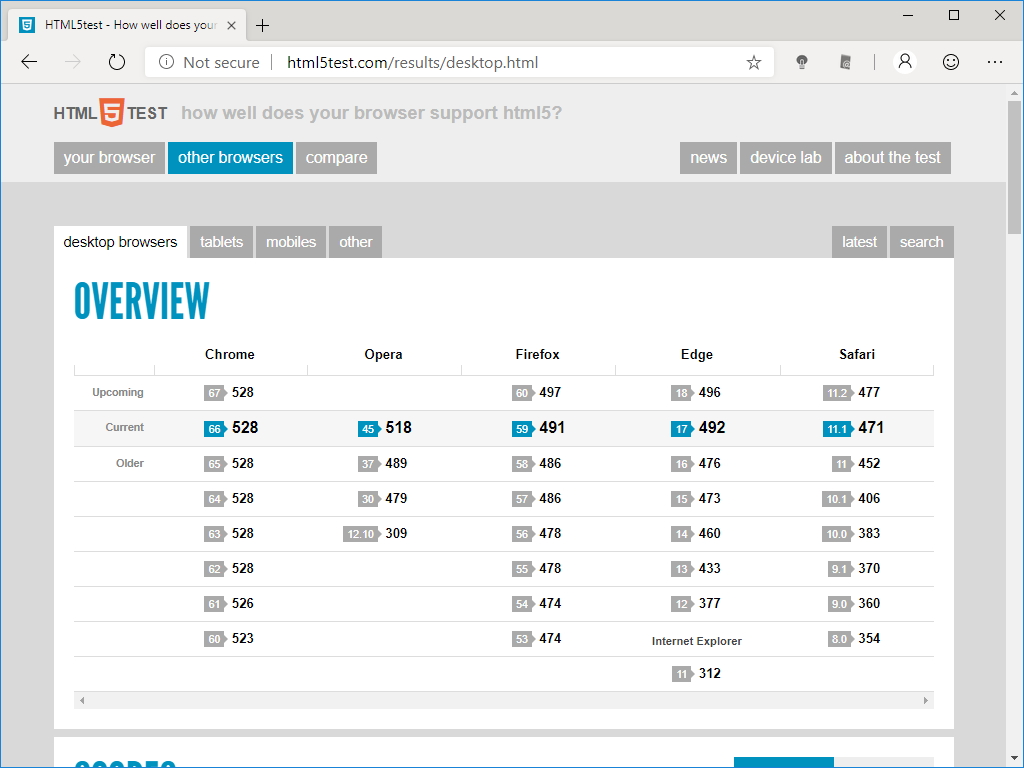Select the 'desktop browsers' tab
Screen dimensions: 1024x768
point(120,242)
